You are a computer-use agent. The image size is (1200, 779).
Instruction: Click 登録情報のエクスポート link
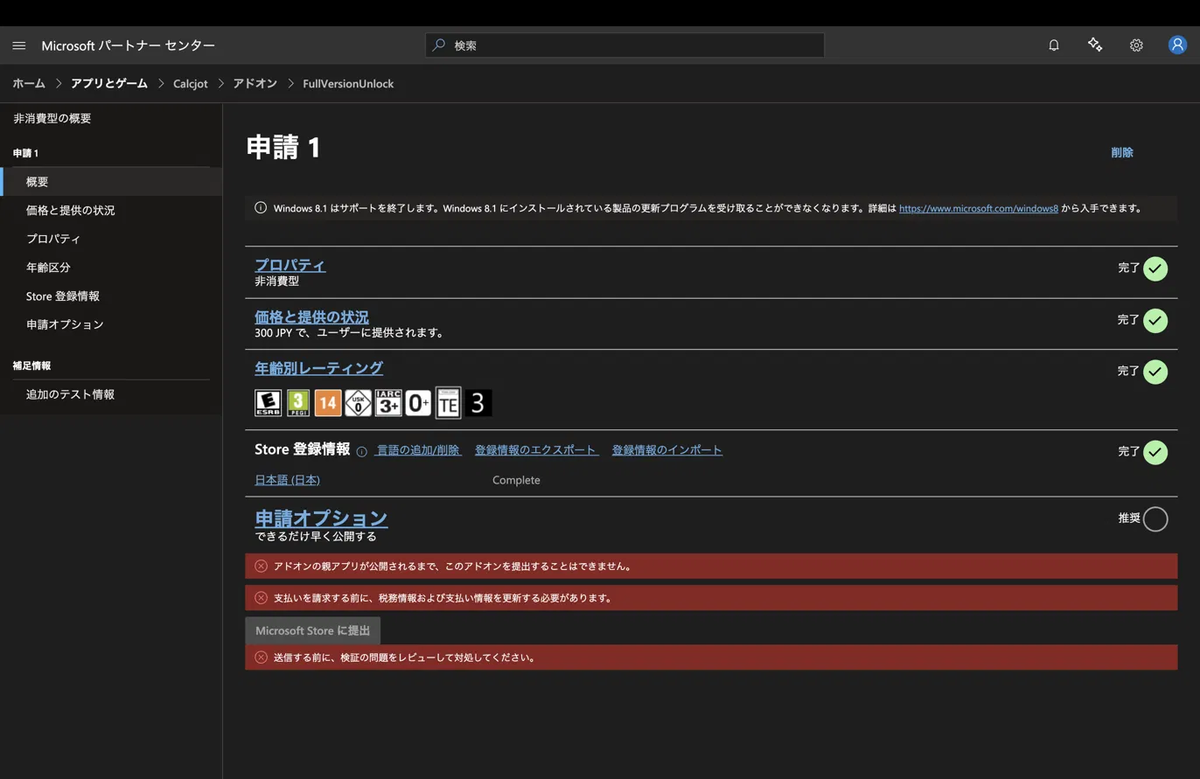537,450
